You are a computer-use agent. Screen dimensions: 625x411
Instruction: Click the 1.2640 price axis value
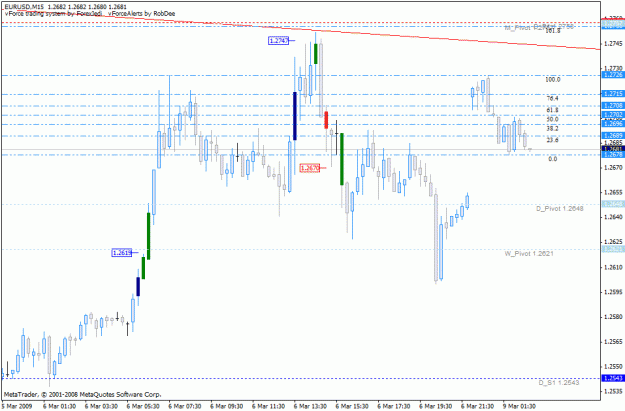coord(613,217)
